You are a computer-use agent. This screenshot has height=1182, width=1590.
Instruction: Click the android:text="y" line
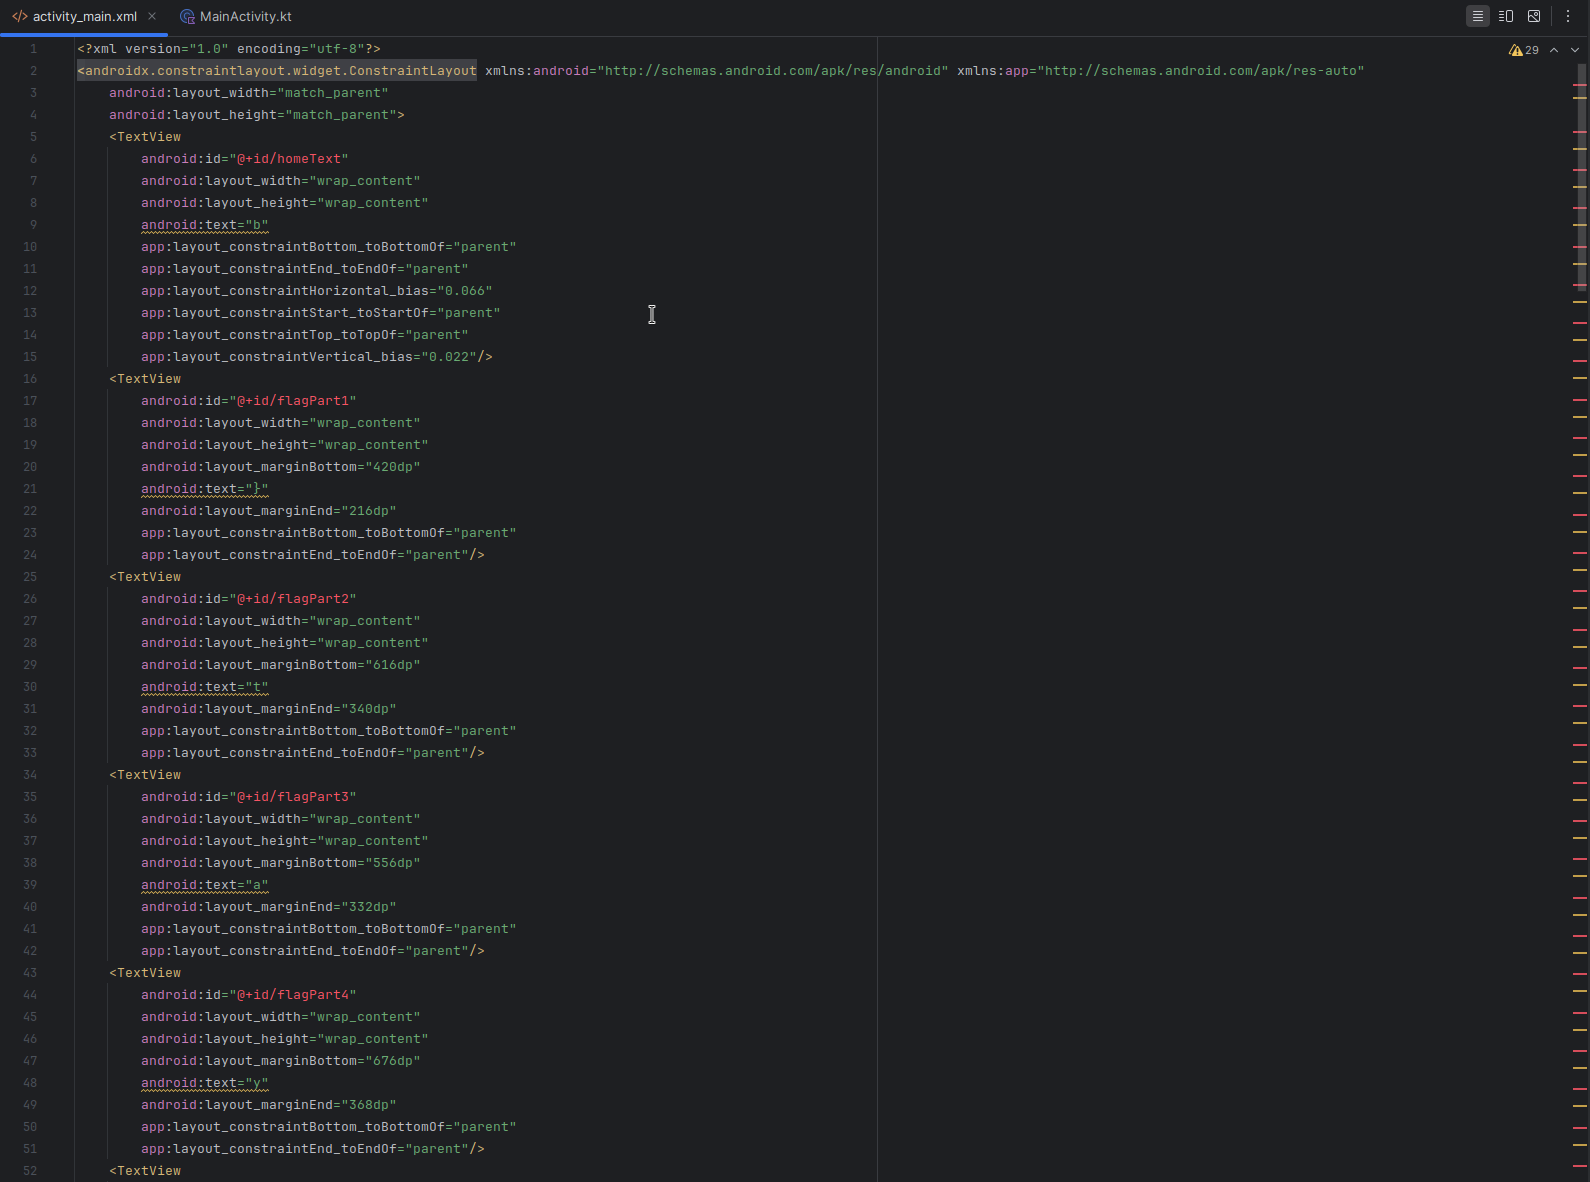[x=205, y=1083]
